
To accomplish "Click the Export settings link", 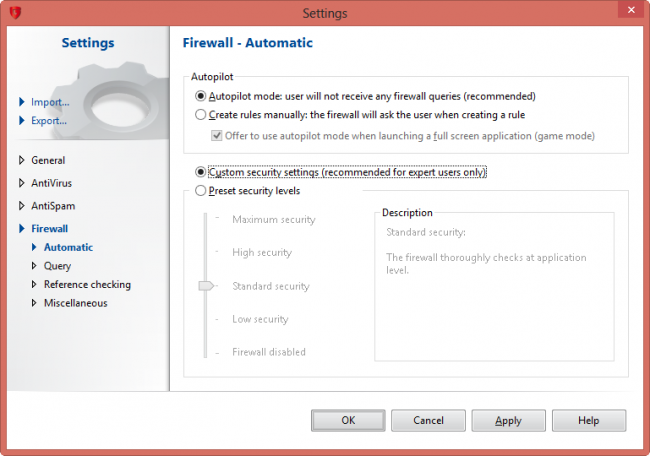I will pyautogui.click(x=50, y=121).
